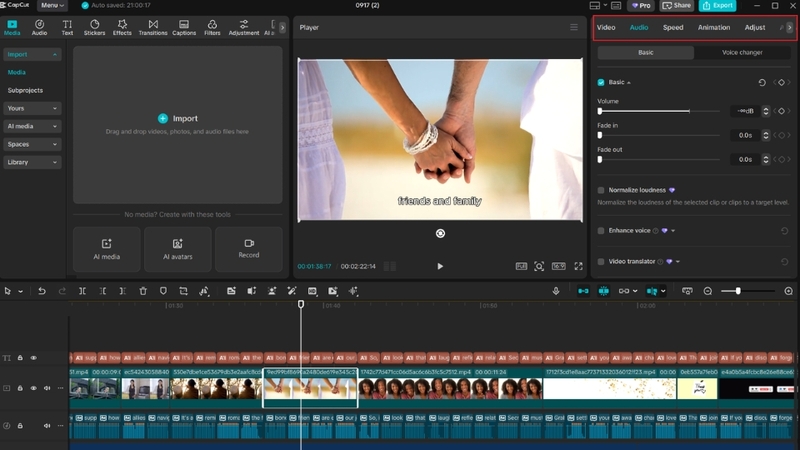
Task: Play the video in the player
Action: 440,266
